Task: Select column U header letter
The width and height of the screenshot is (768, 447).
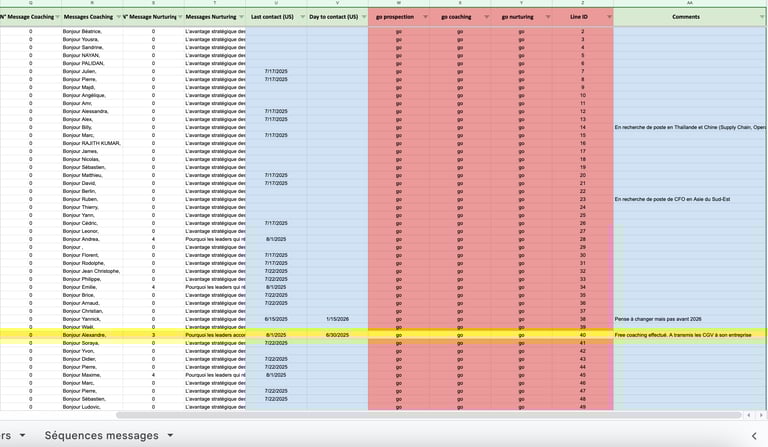Action: pyautogui.click(x=276, y=3)
